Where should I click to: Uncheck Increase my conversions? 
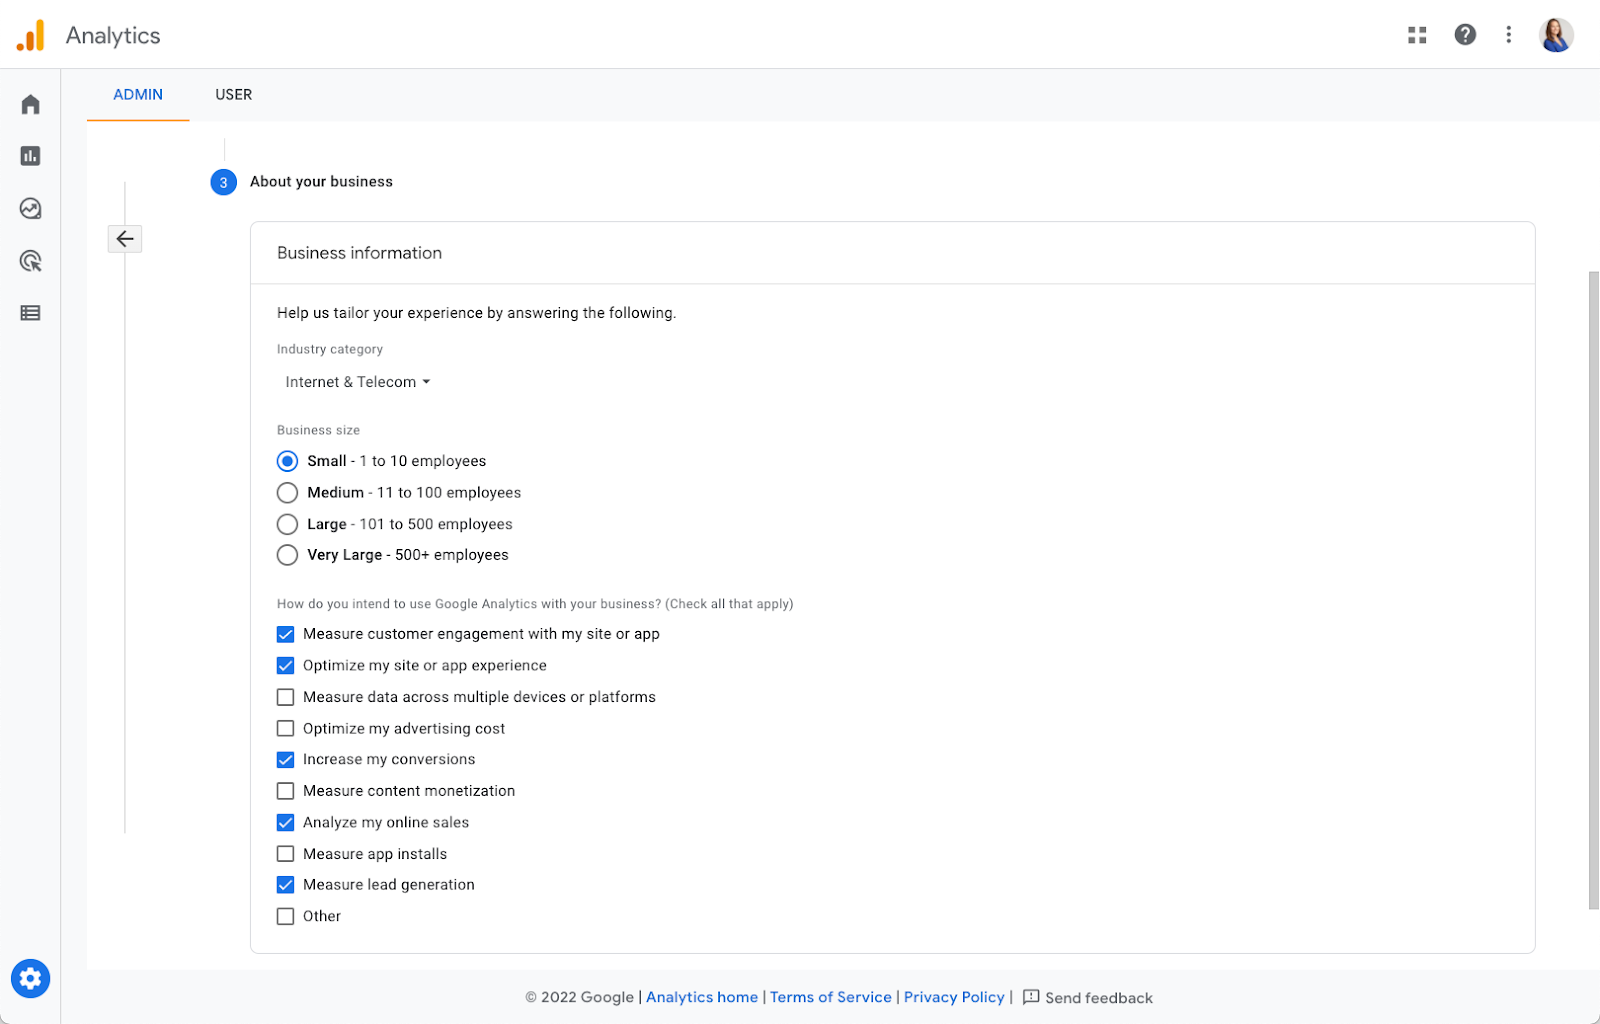point(285,760)
